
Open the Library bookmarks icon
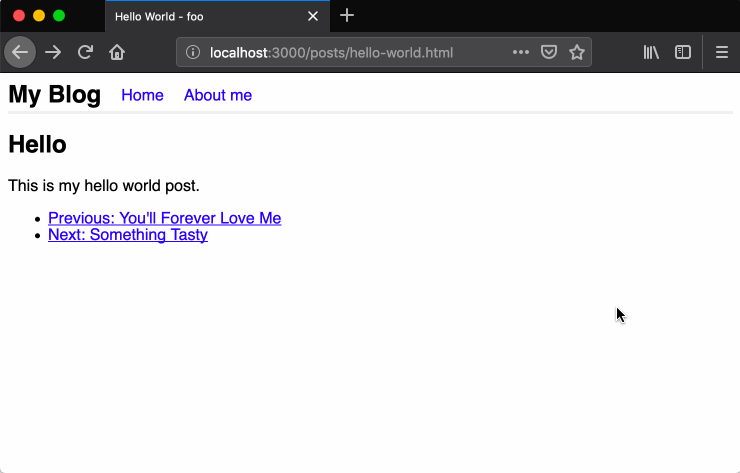651,52
